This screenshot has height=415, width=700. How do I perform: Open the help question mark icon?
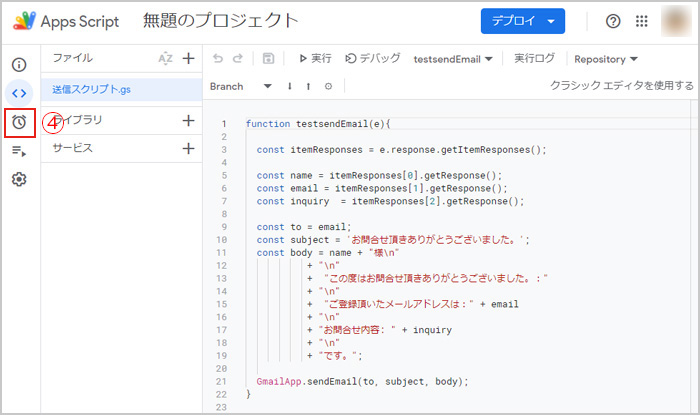pos(613,21)
